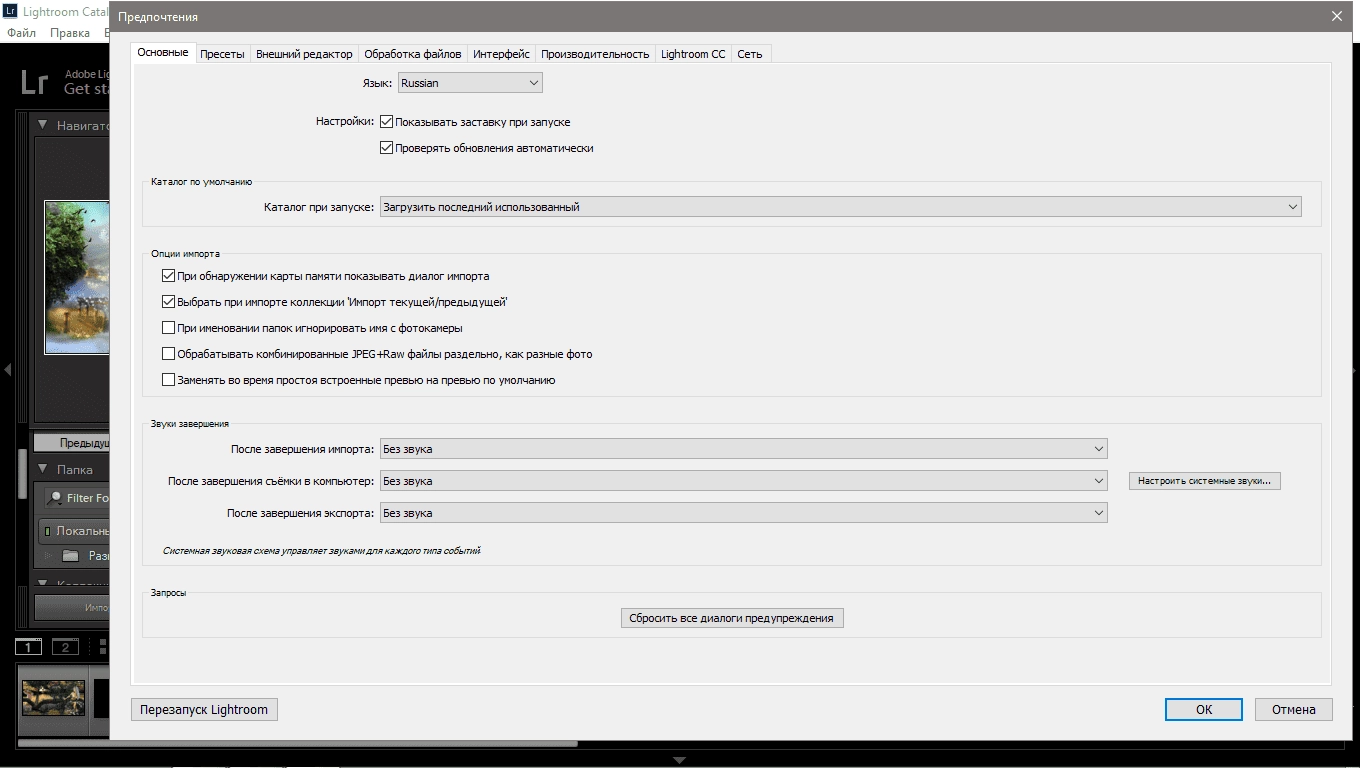
Task: Collapse the Навигатор panel triangle
Action: tap(43, 126)
